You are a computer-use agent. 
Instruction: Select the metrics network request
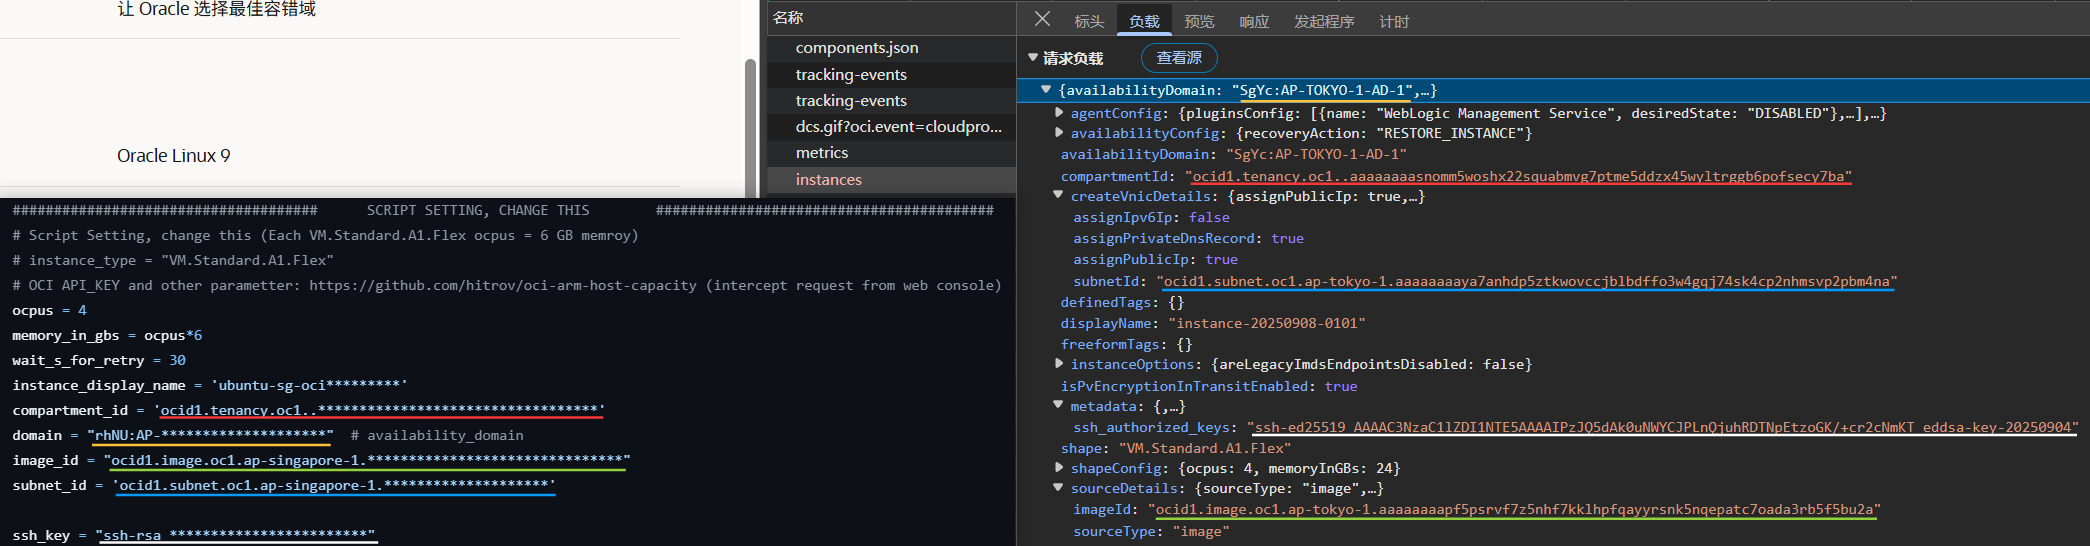click(822, 153)
